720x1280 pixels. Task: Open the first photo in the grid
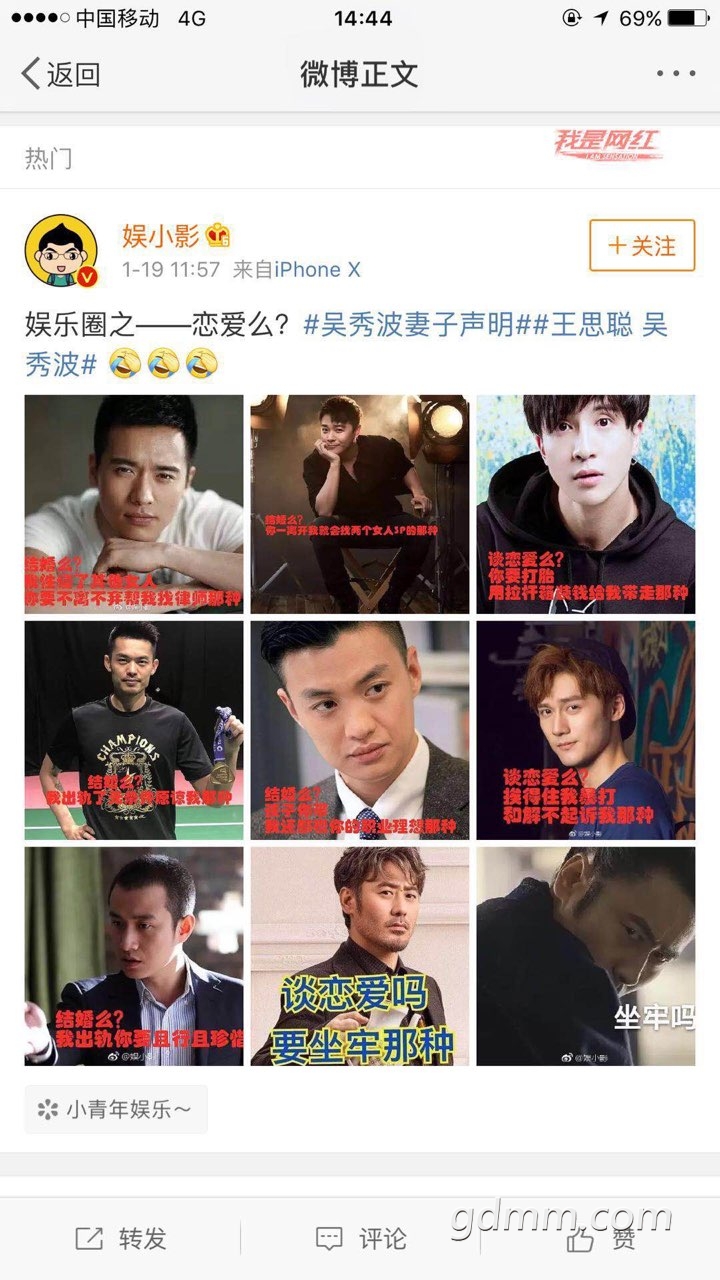point(134,504)
